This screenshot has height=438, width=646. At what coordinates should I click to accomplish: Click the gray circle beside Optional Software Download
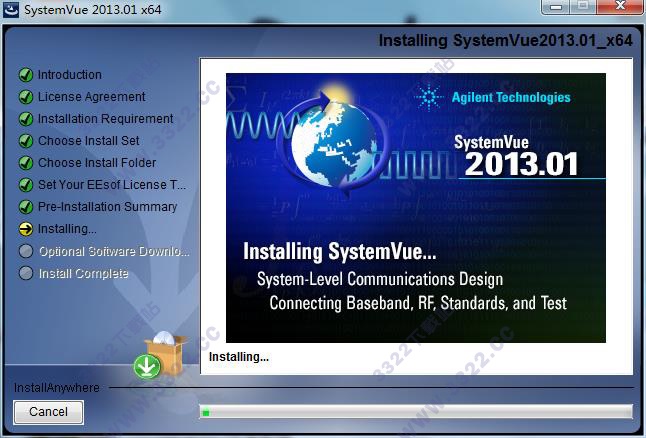tap(26, 251)
